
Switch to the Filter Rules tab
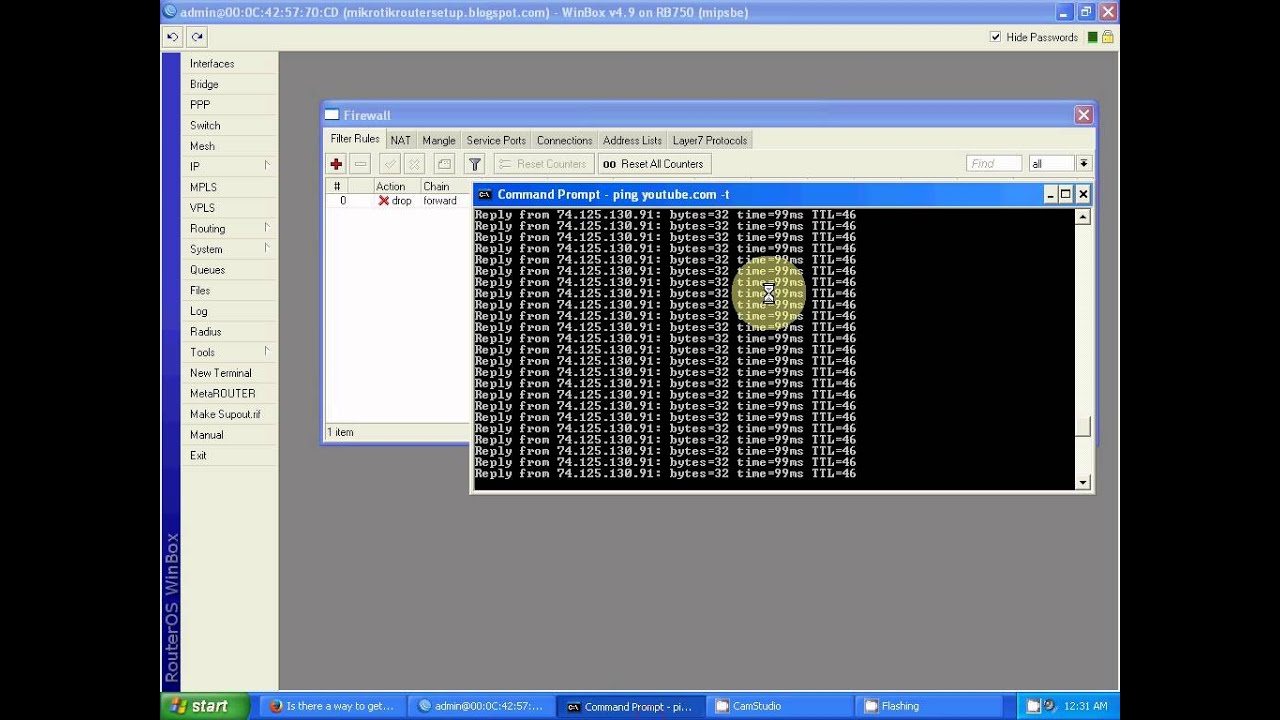tap(355, 139)
